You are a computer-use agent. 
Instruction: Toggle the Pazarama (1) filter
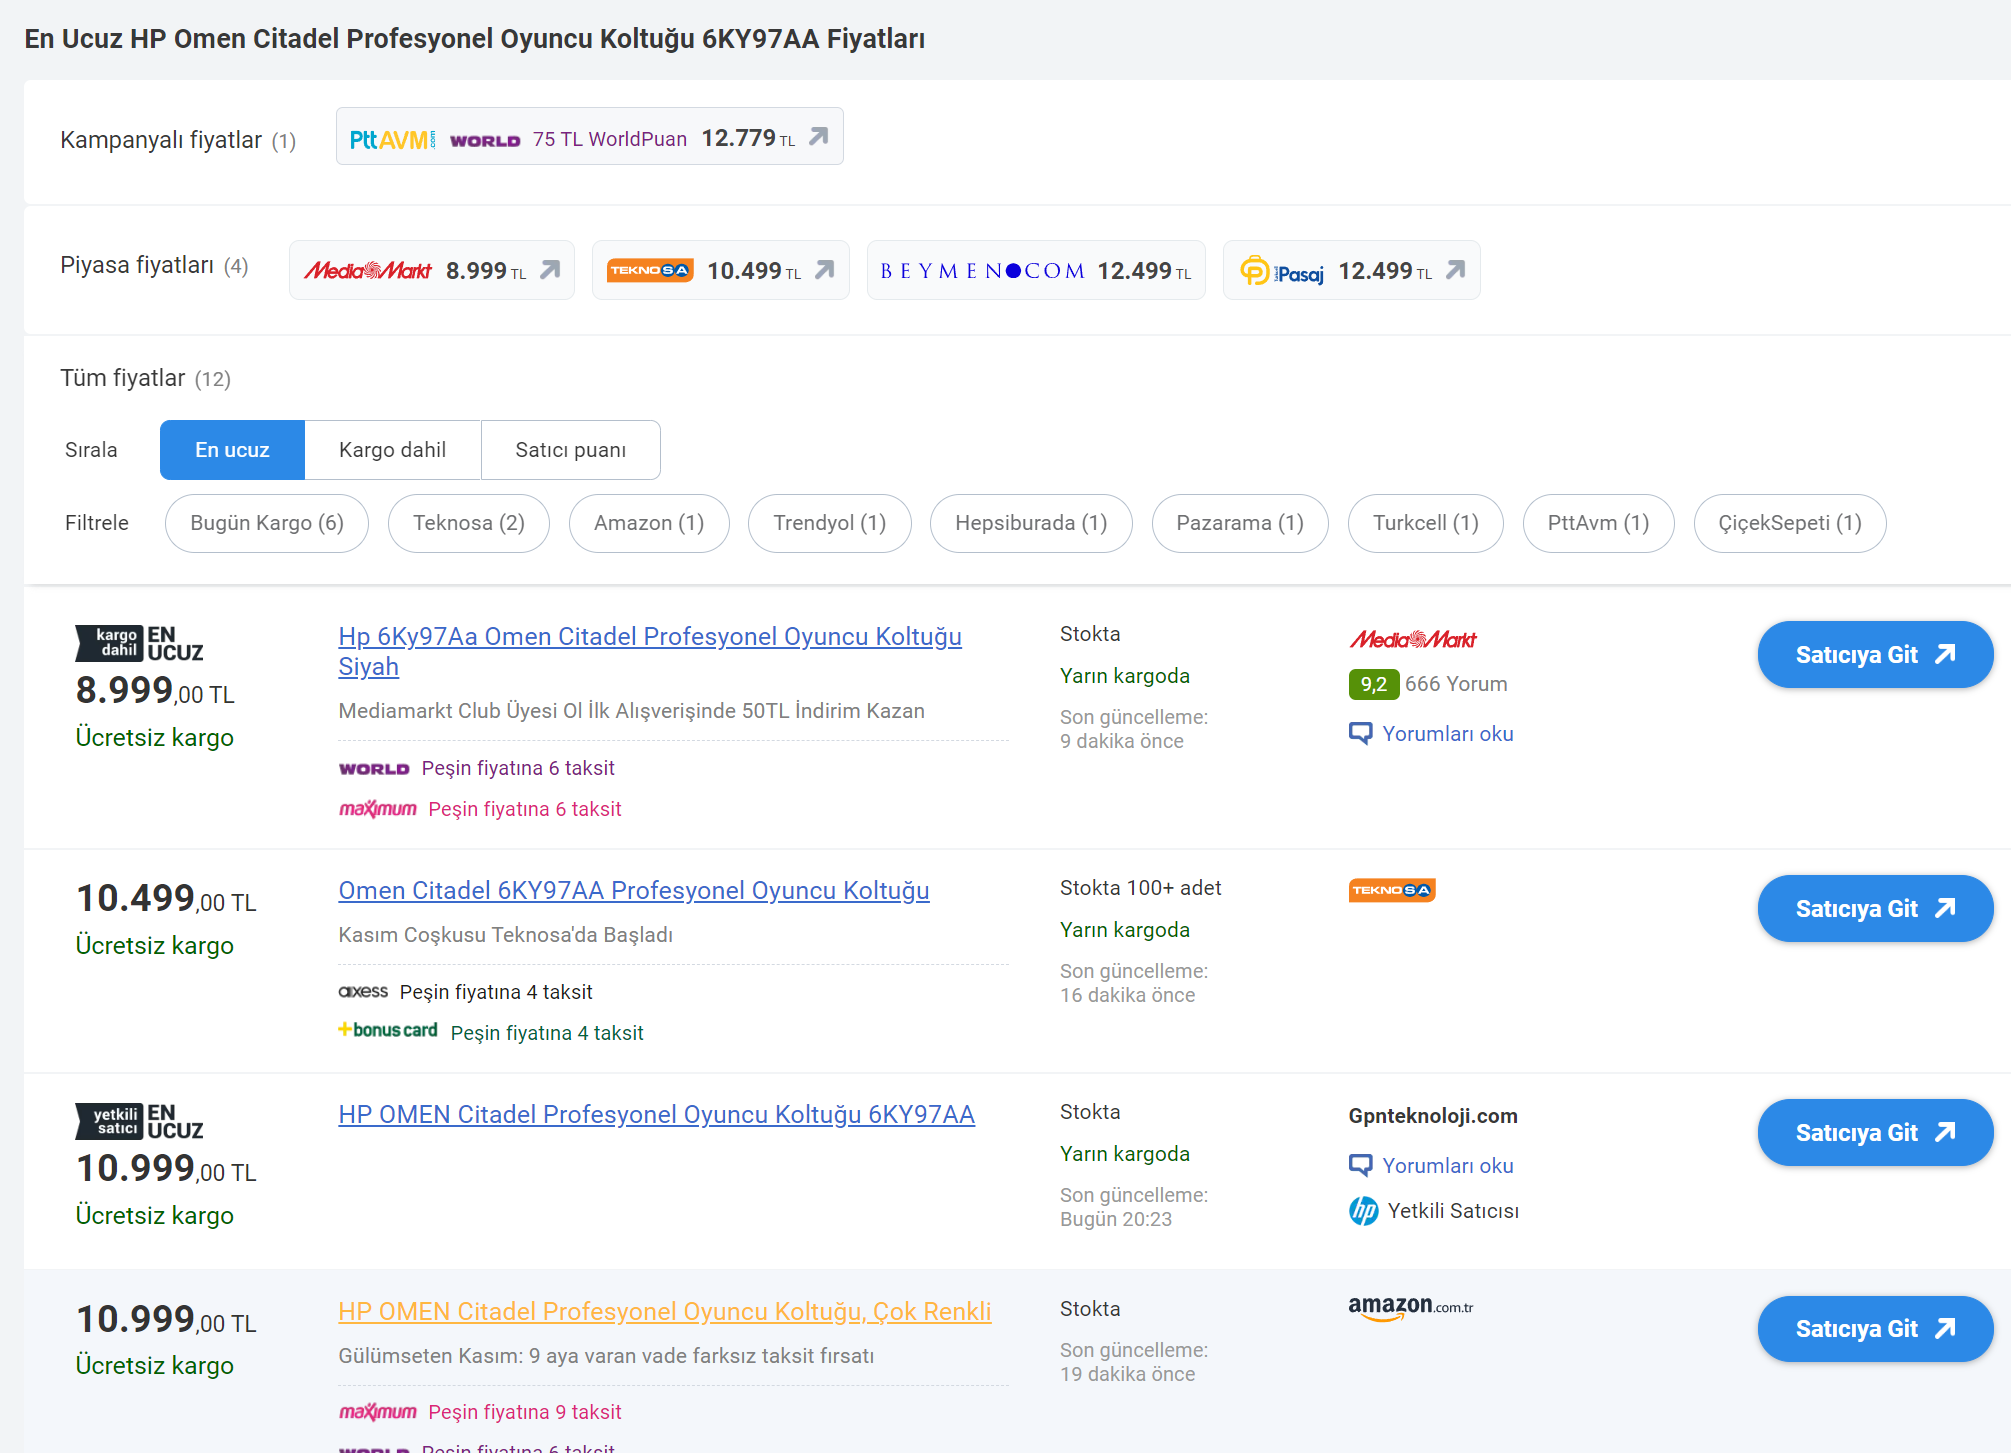pyautogui.click(x=1240, y=523)
